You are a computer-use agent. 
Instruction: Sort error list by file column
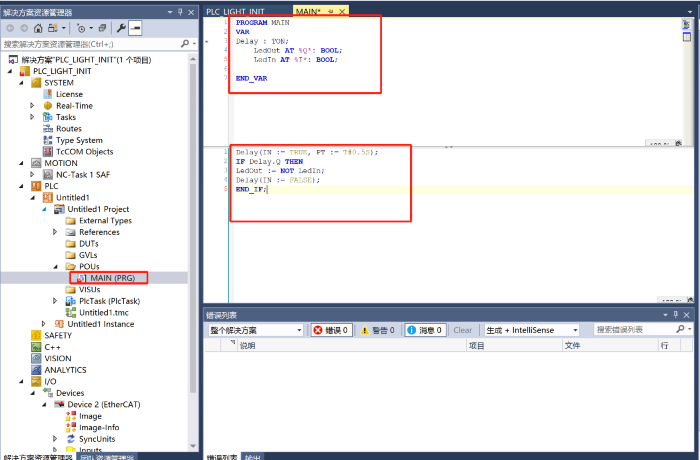coord(610,345)
